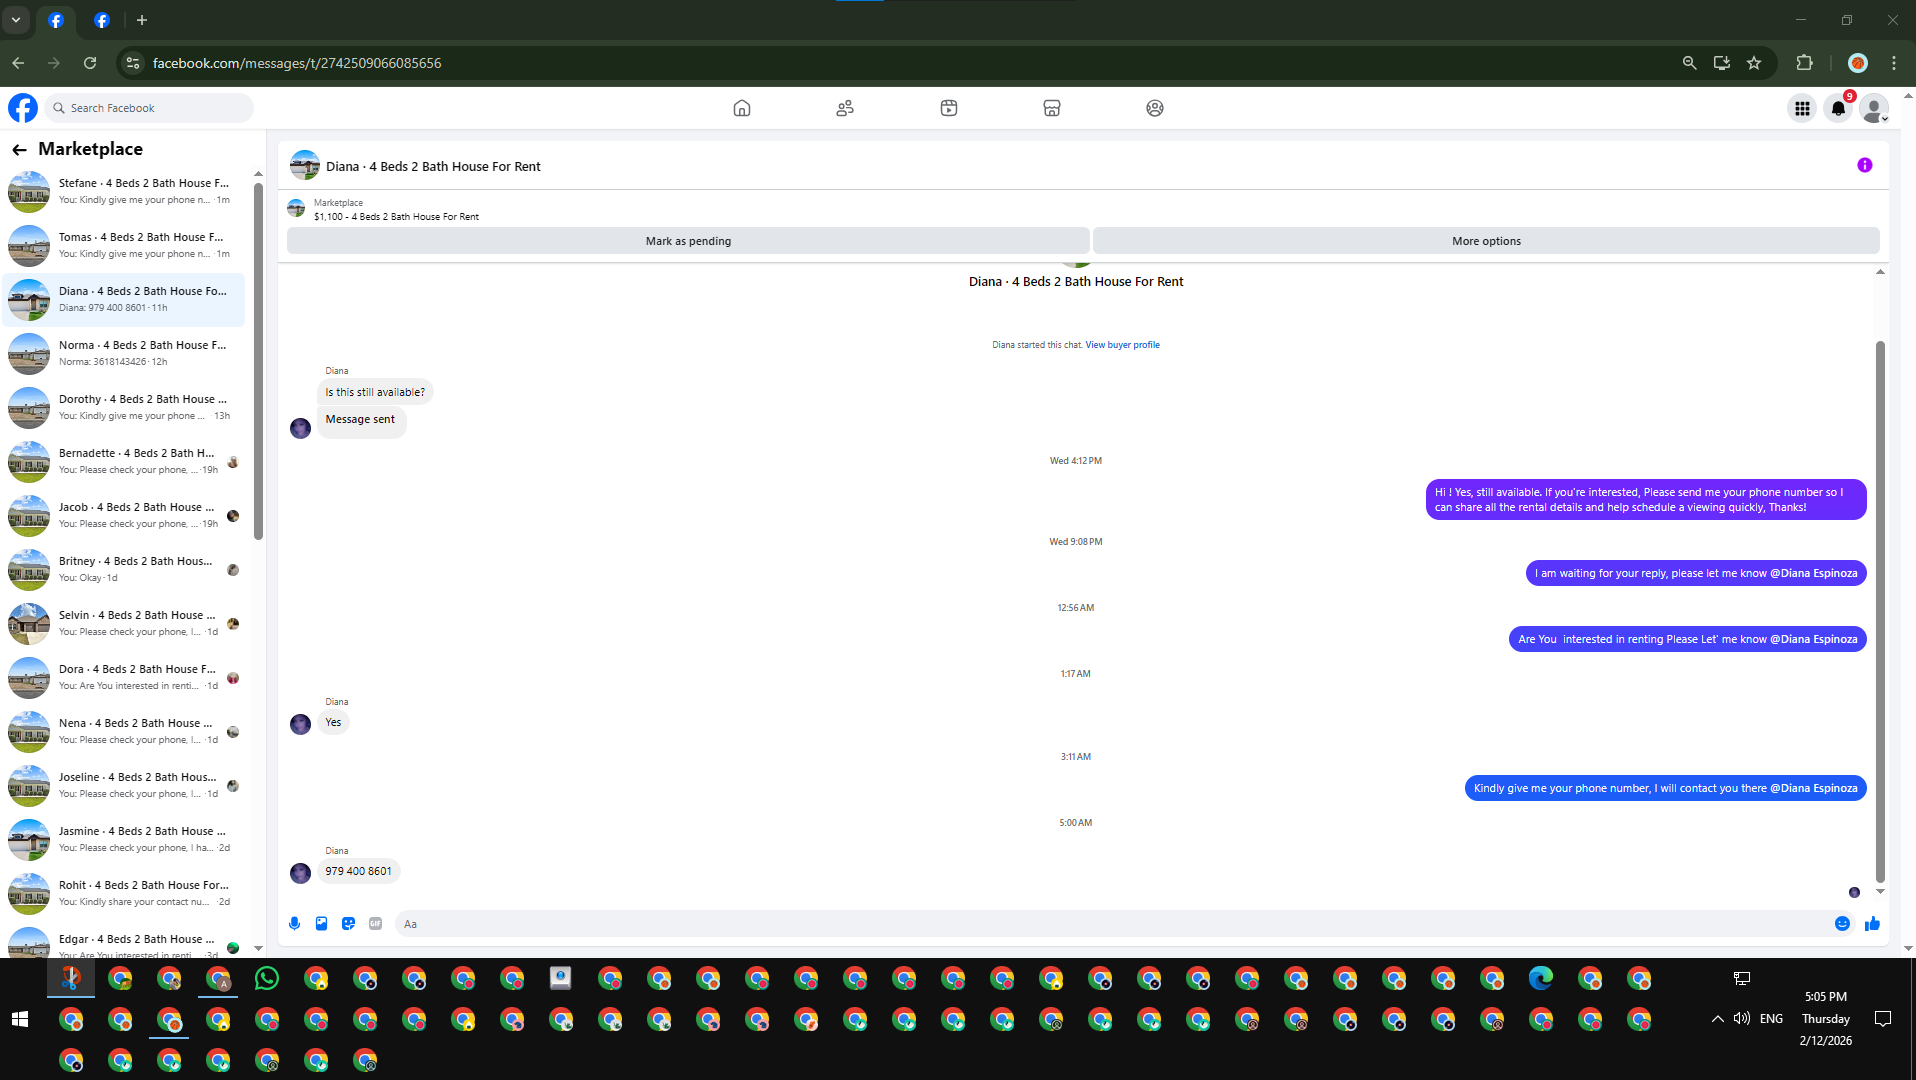Viewport: 1916px width, 1080px height.
Task: Open the Marketplace storefront icon
Action: coord(1052,108)
